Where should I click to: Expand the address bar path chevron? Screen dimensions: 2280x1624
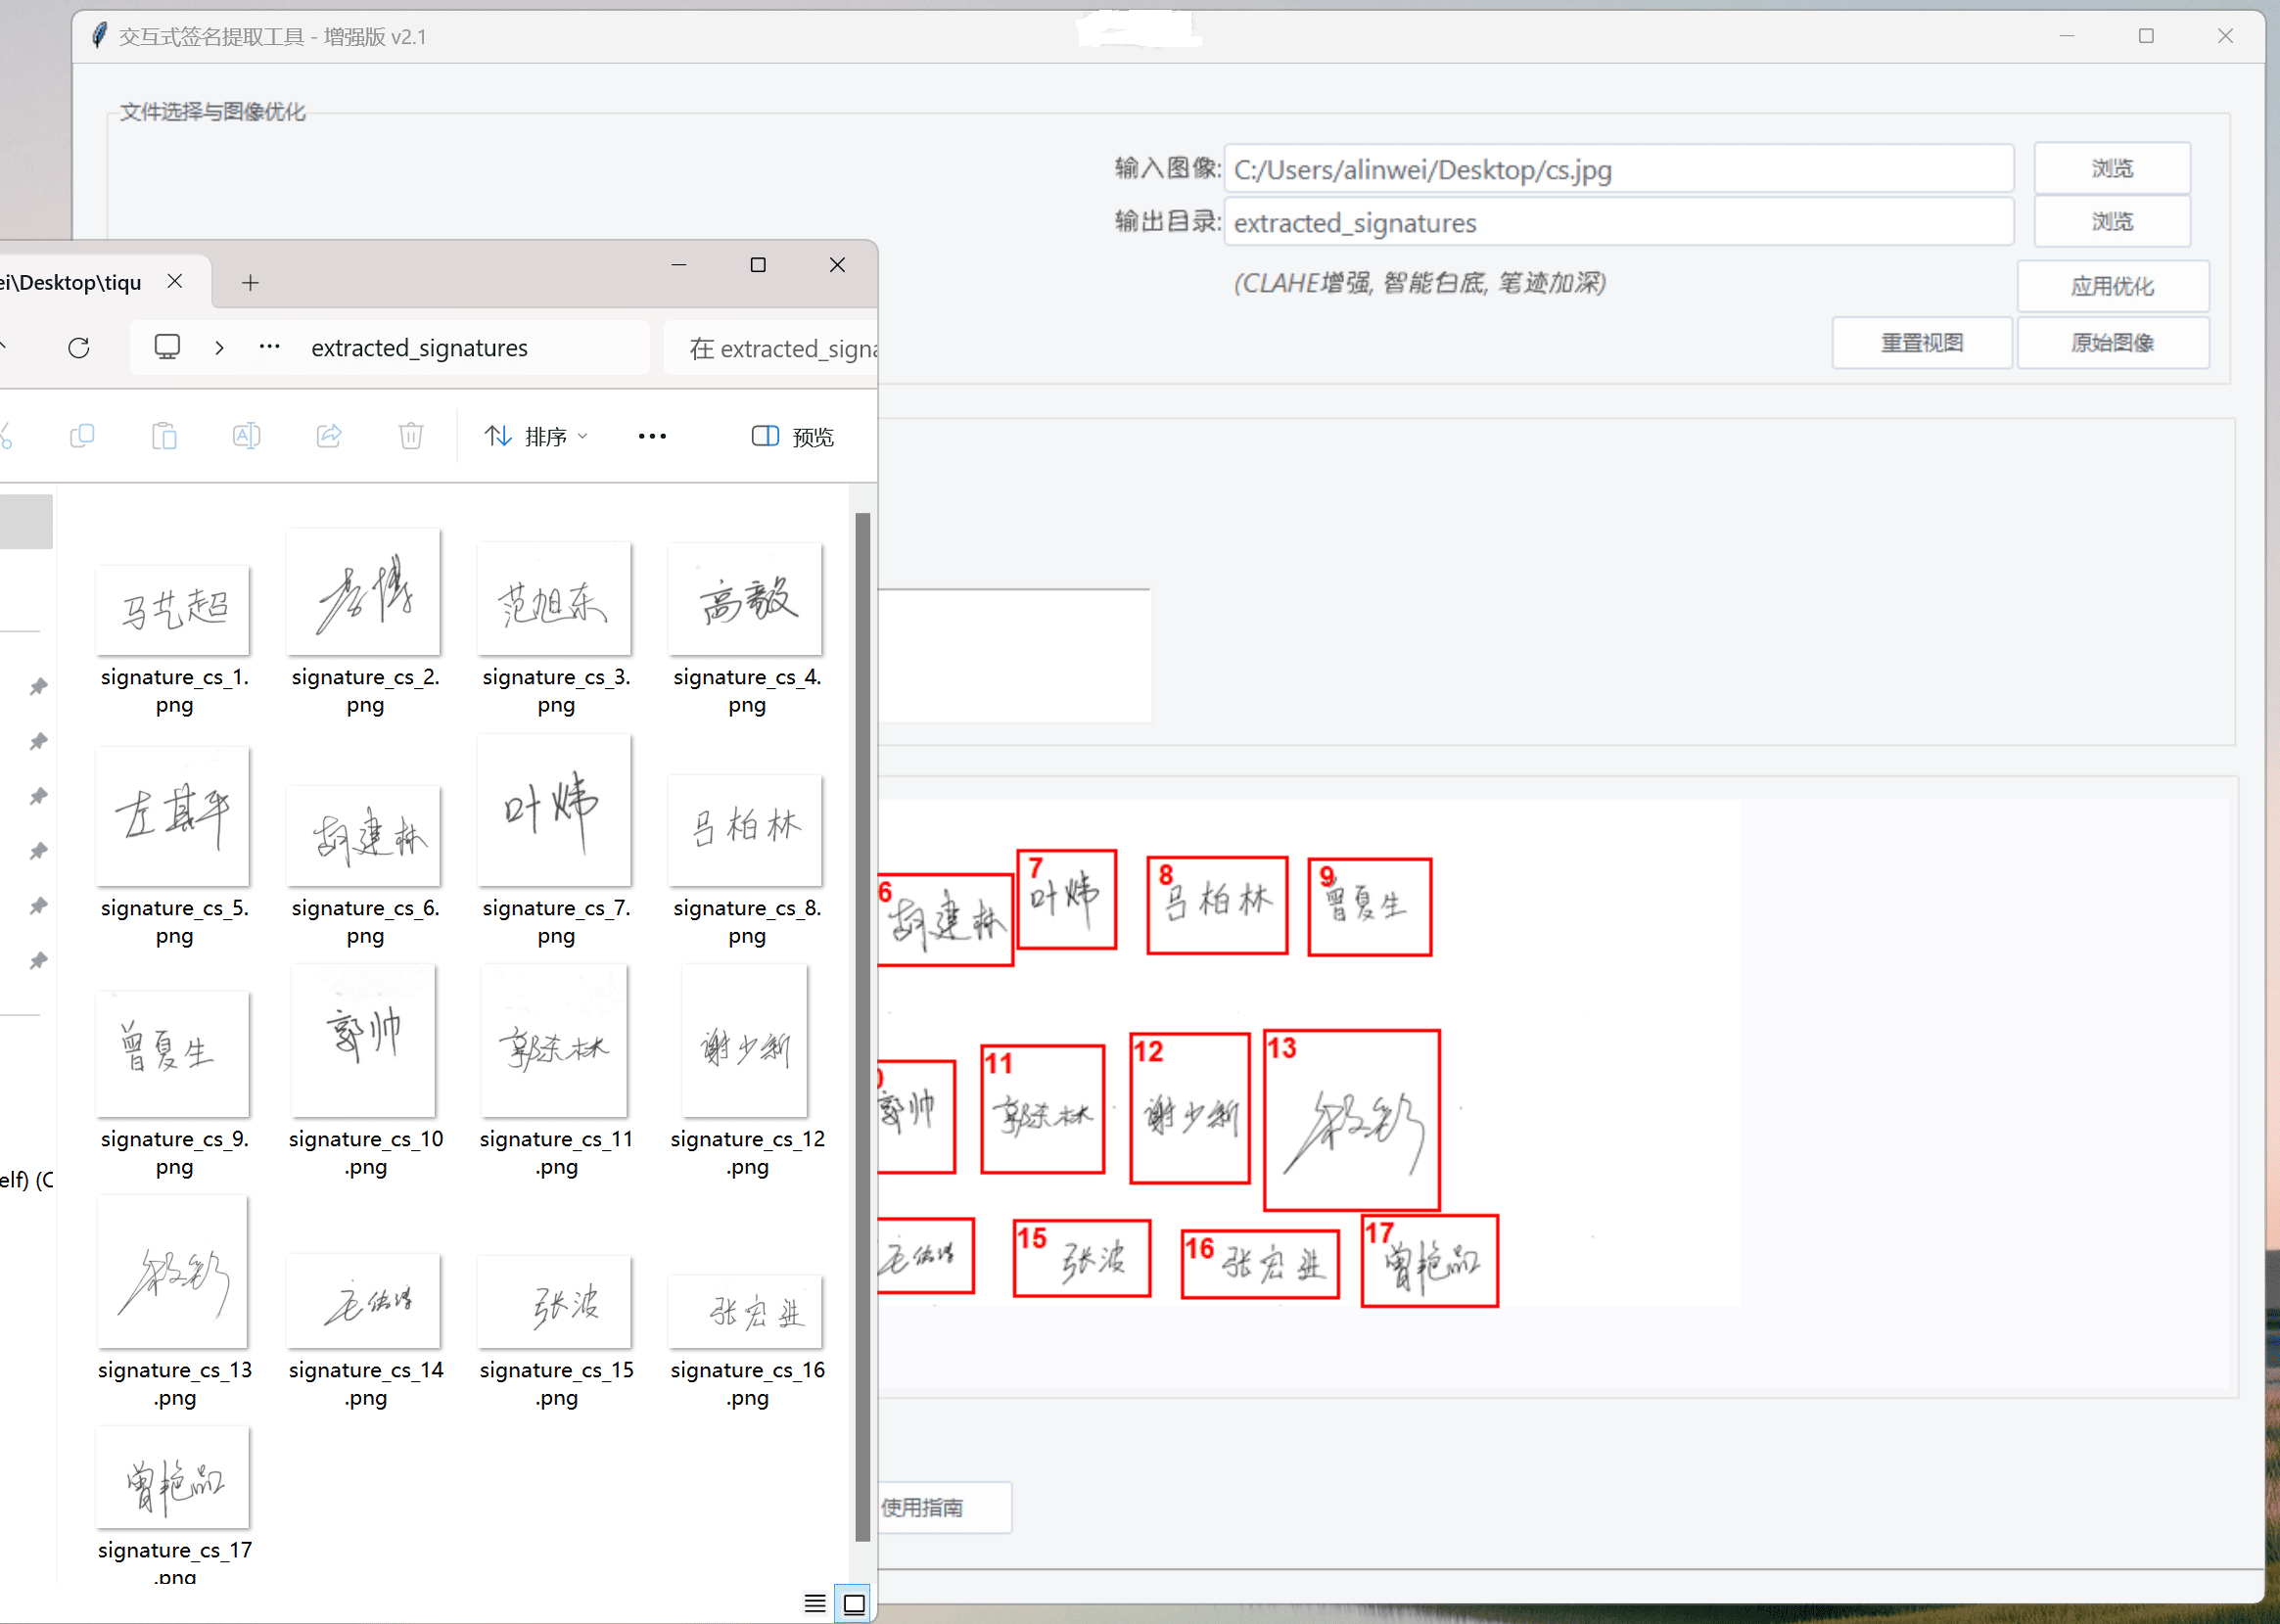coord(219,348)
